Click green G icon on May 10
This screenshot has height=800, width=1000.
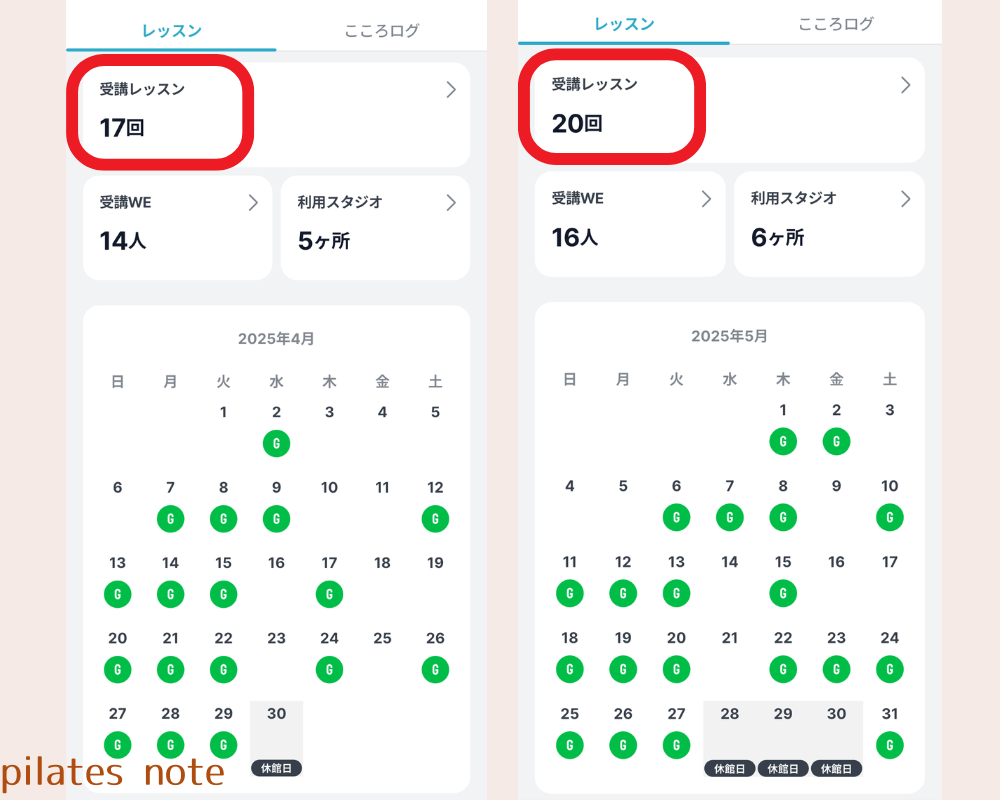889,517
